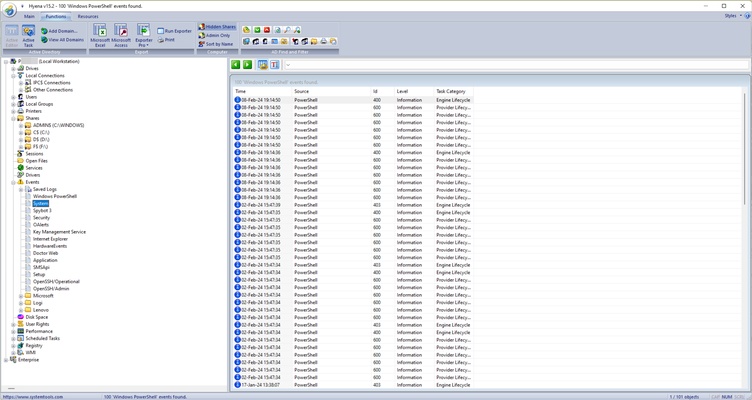
Task: Click View All Domains
Action: click(62, 40)
